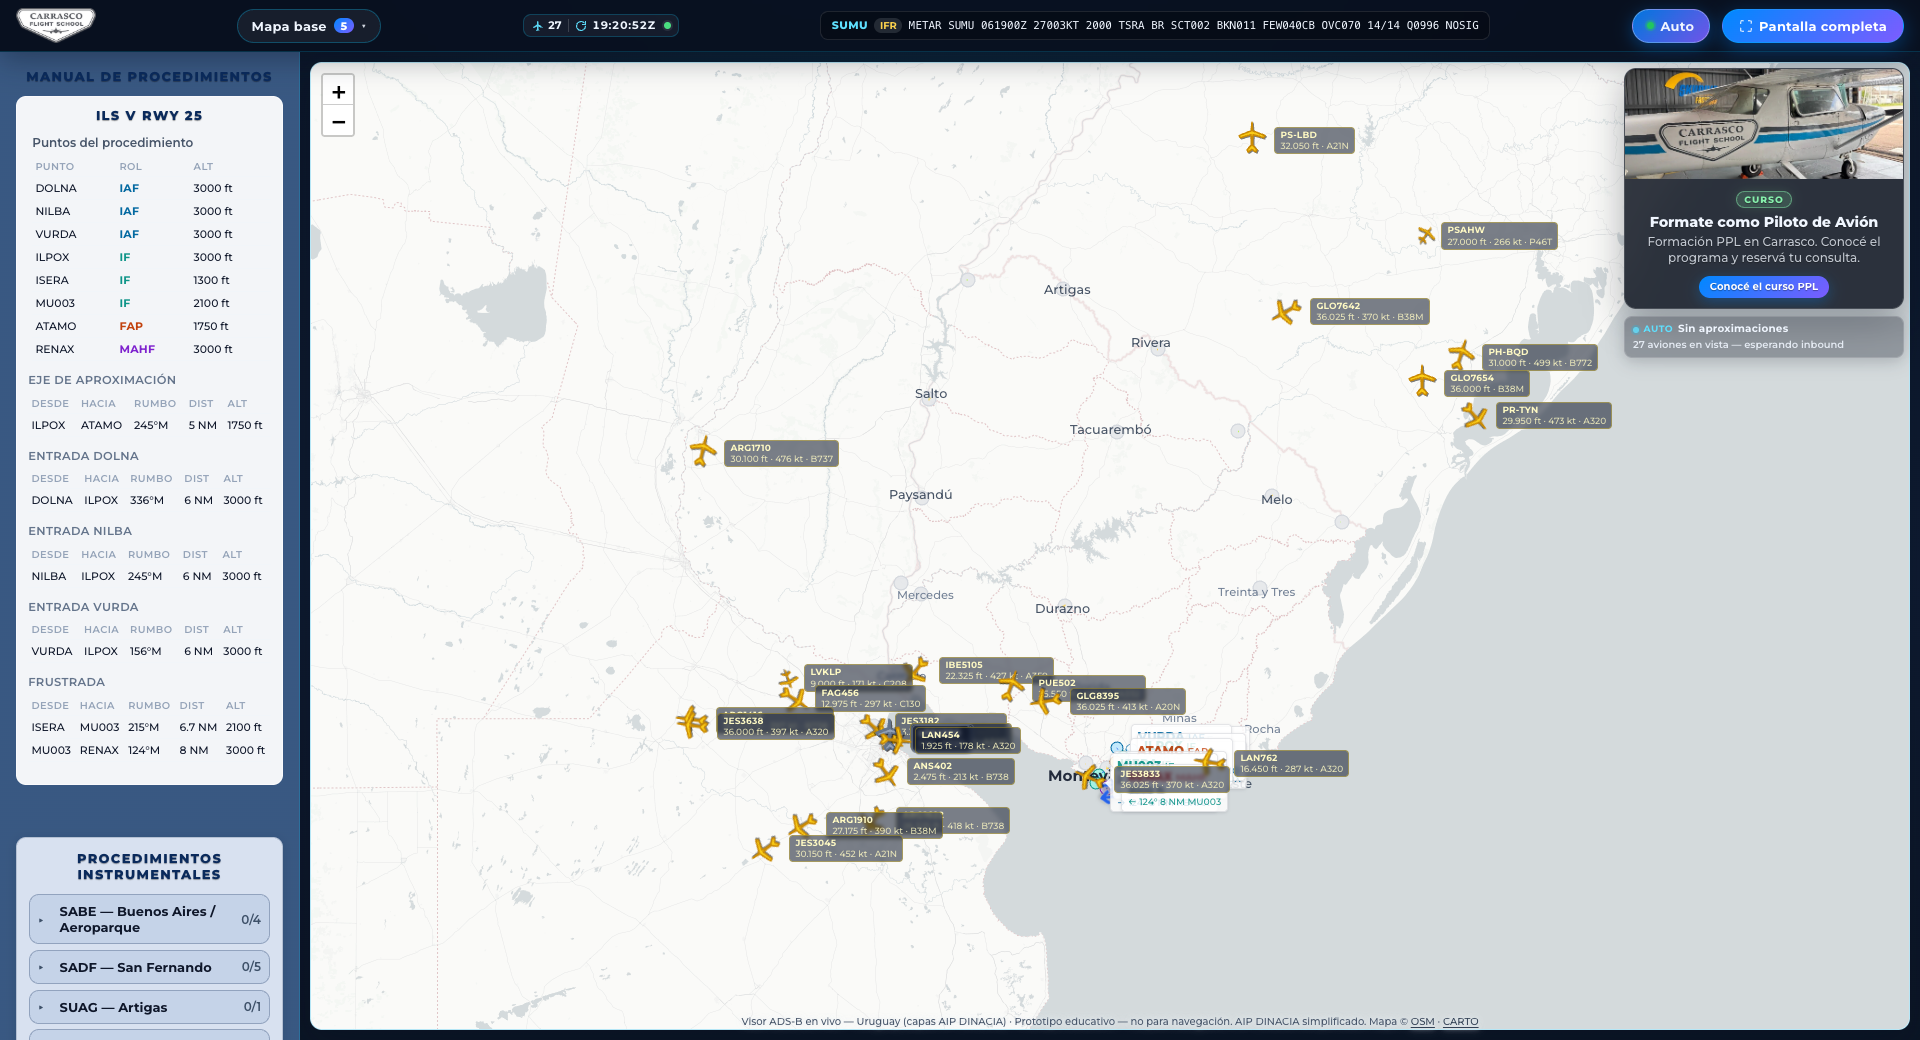The width and height of the screenshot is (1920, 1040).
Task: Click the ANS402 flight label
Action: pyautogui.click(x=961, y=771)
